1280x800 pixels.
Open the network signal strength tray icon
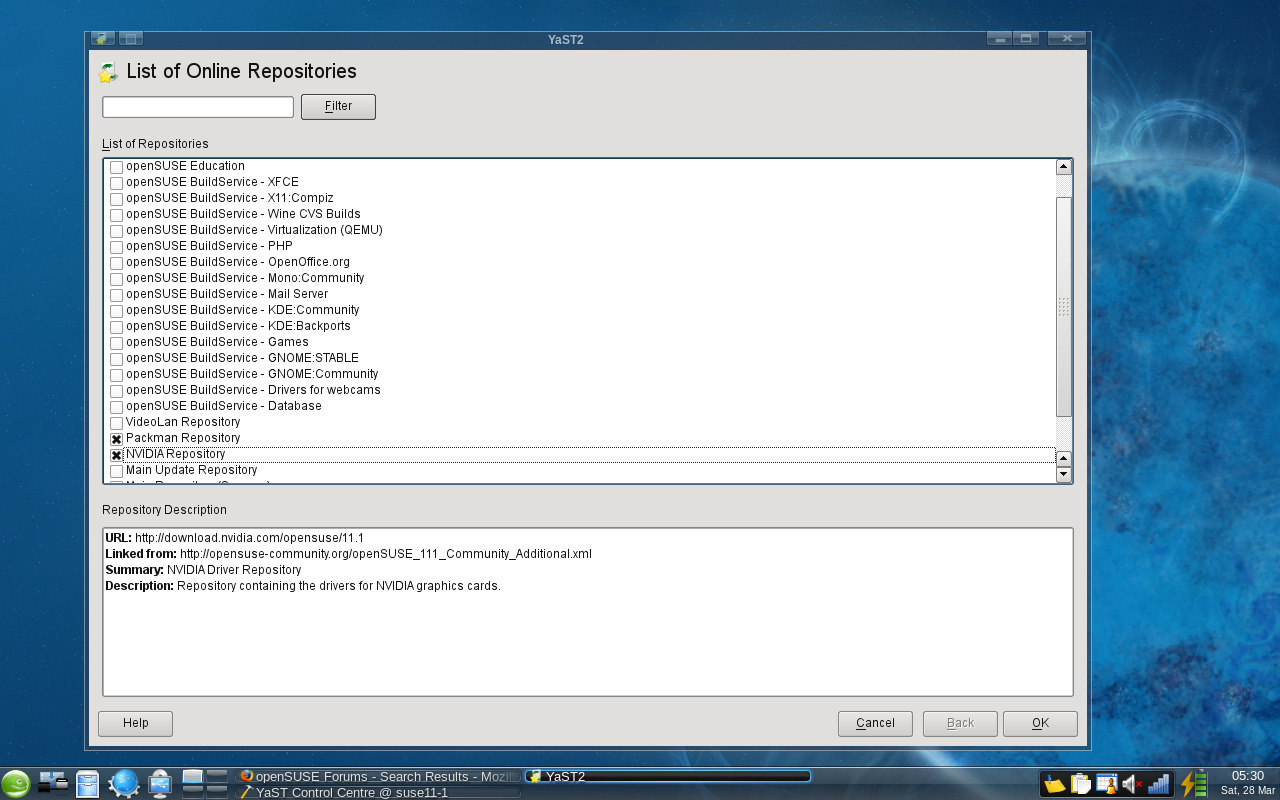(x=1159, y=784)
